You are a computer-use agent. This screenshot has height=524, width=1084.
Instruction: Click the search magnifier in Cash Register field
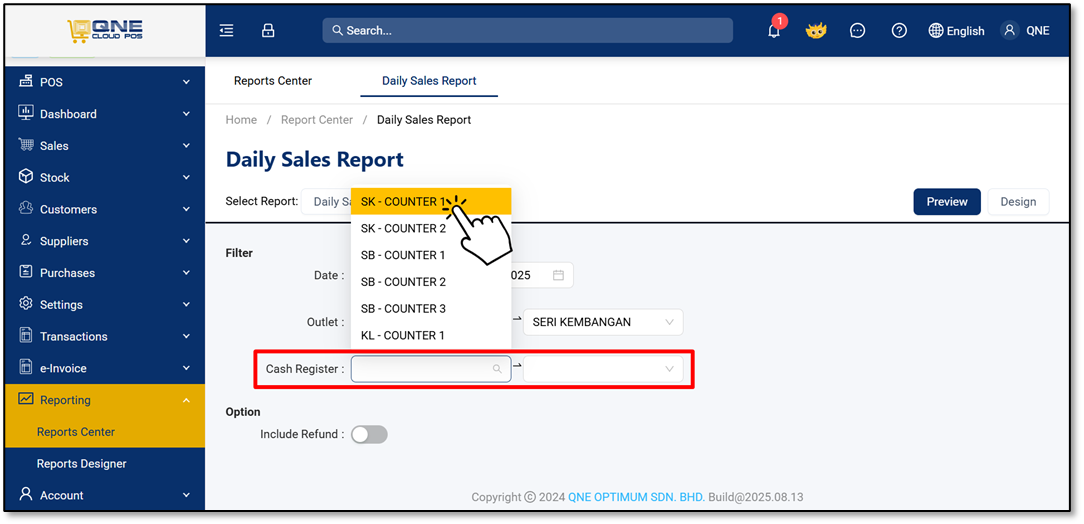point(497,369)
